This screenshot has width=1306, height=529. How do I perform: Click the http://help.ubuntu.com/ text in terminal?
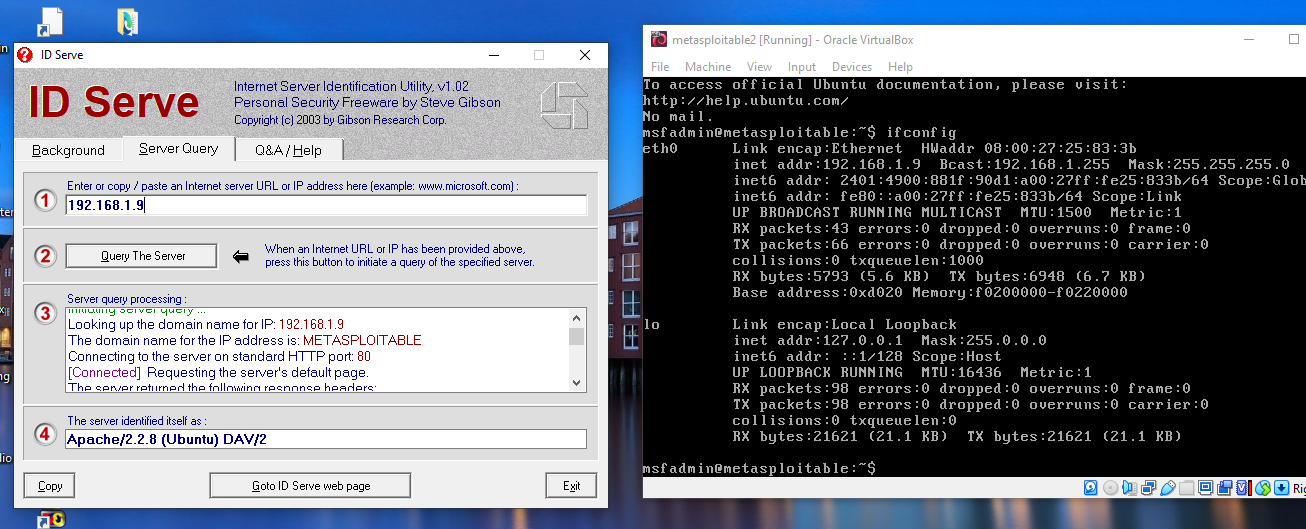point(746,100)
